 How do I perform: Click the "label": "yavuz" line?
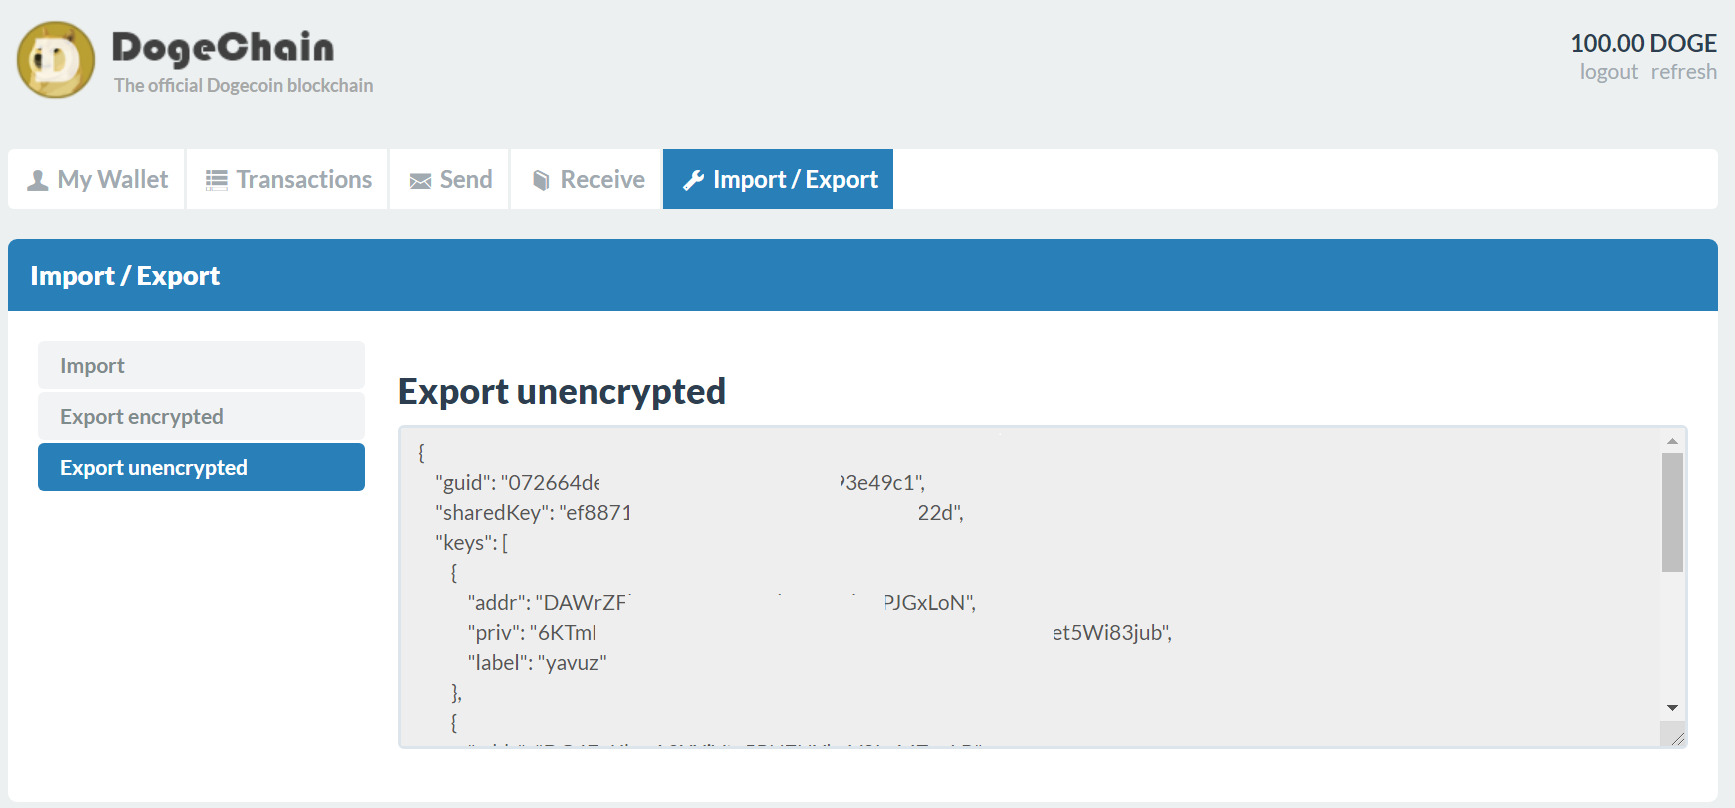537,663
